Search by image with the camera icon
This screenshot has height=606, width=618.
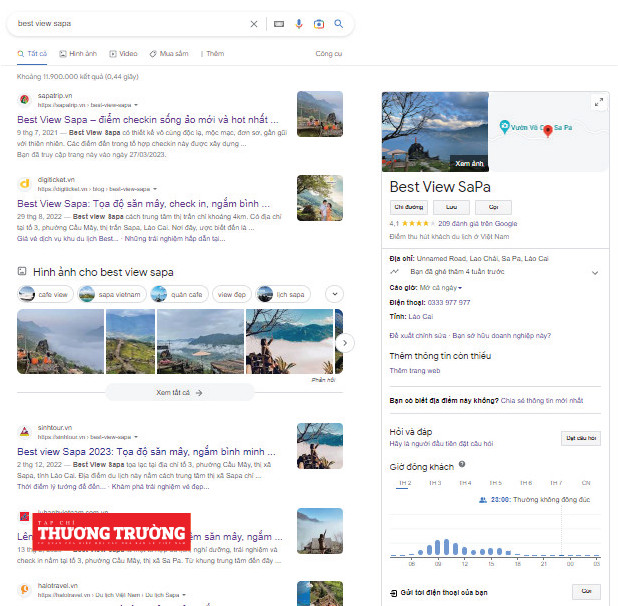(319, 23)
